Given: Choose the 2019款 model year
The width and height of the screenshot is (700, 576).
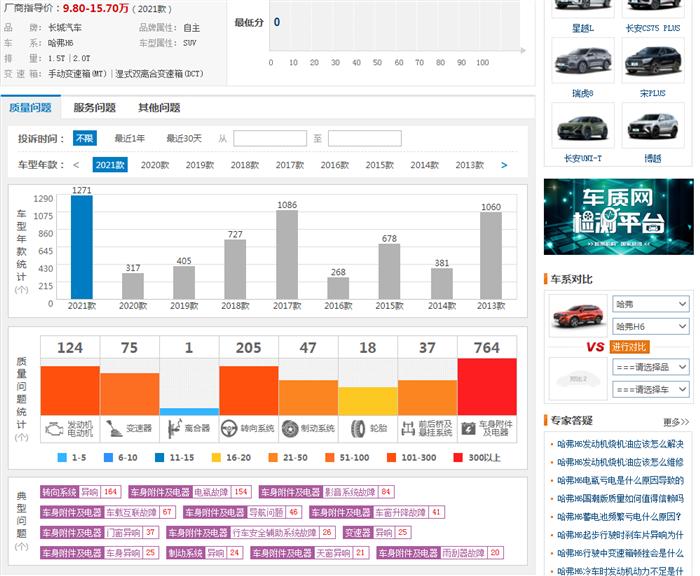Looking at the screenshot, I should click(x=200, y=165).
